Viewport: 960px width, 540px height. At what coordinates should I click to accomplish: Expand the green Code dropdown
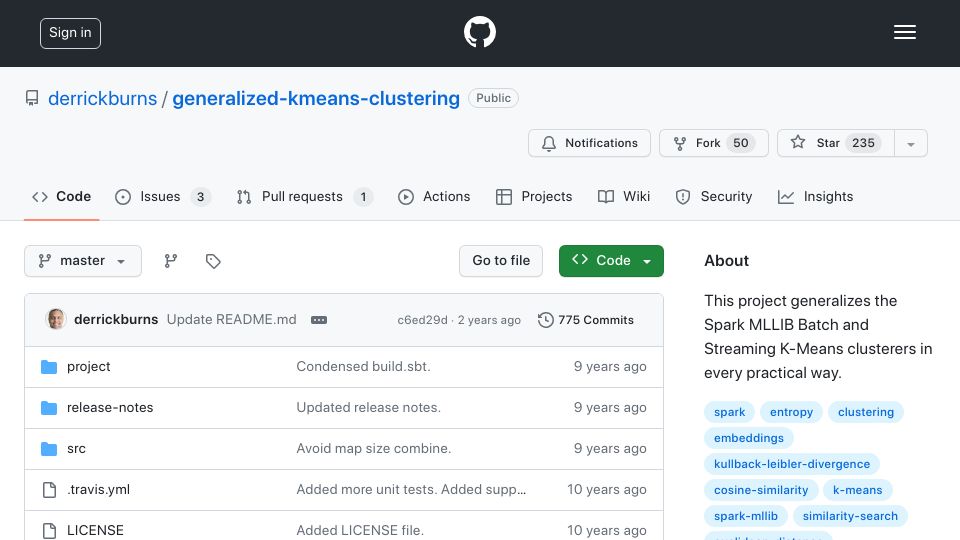coord(611,261)
